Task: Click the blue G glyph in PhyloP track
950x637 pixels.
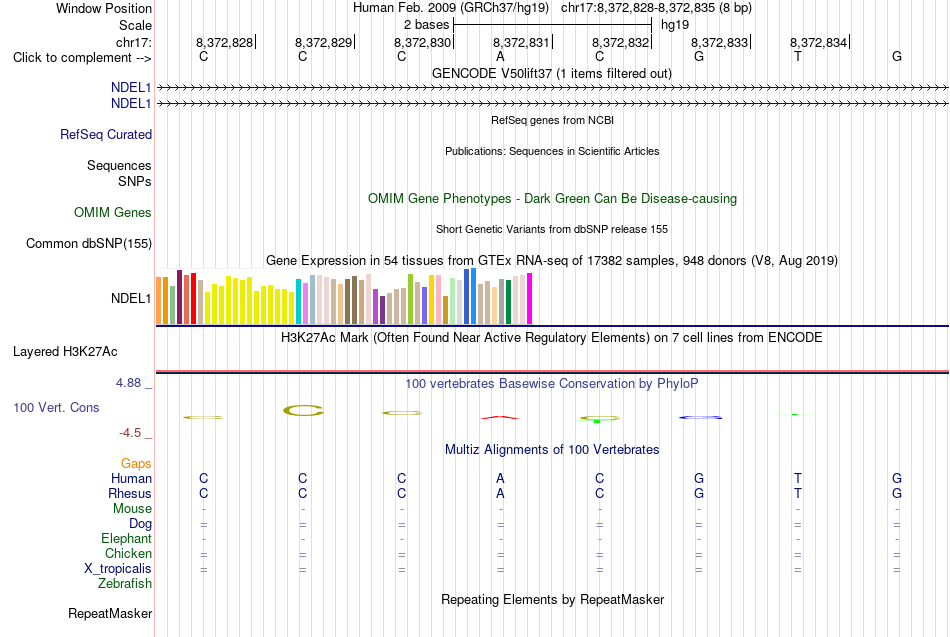Action: click(700, 418)
